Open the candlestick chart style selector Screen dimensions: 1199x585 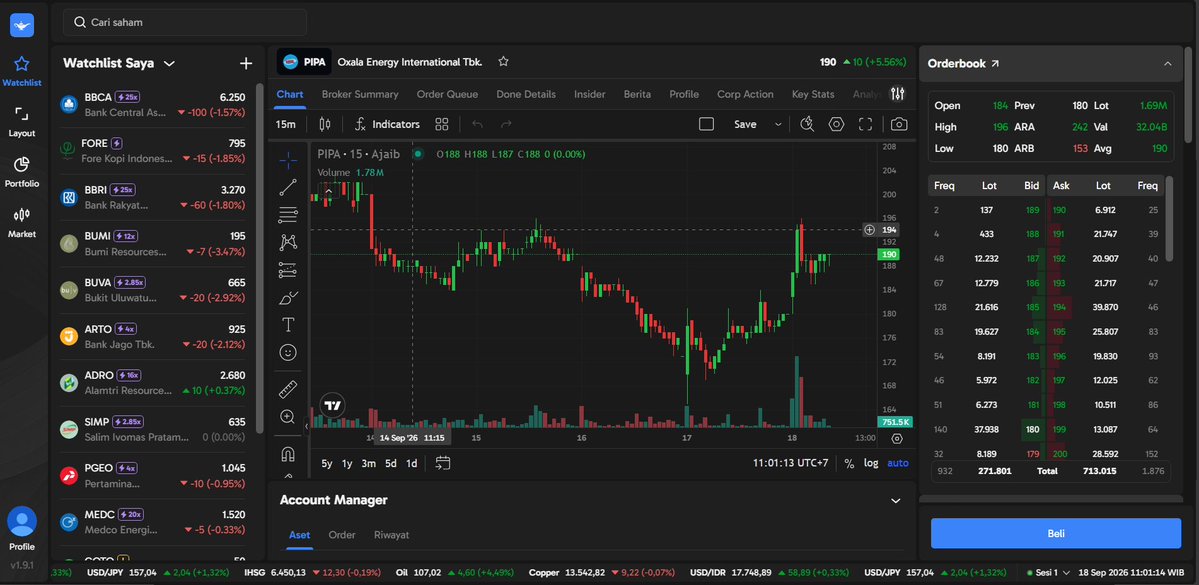[324, 124]
